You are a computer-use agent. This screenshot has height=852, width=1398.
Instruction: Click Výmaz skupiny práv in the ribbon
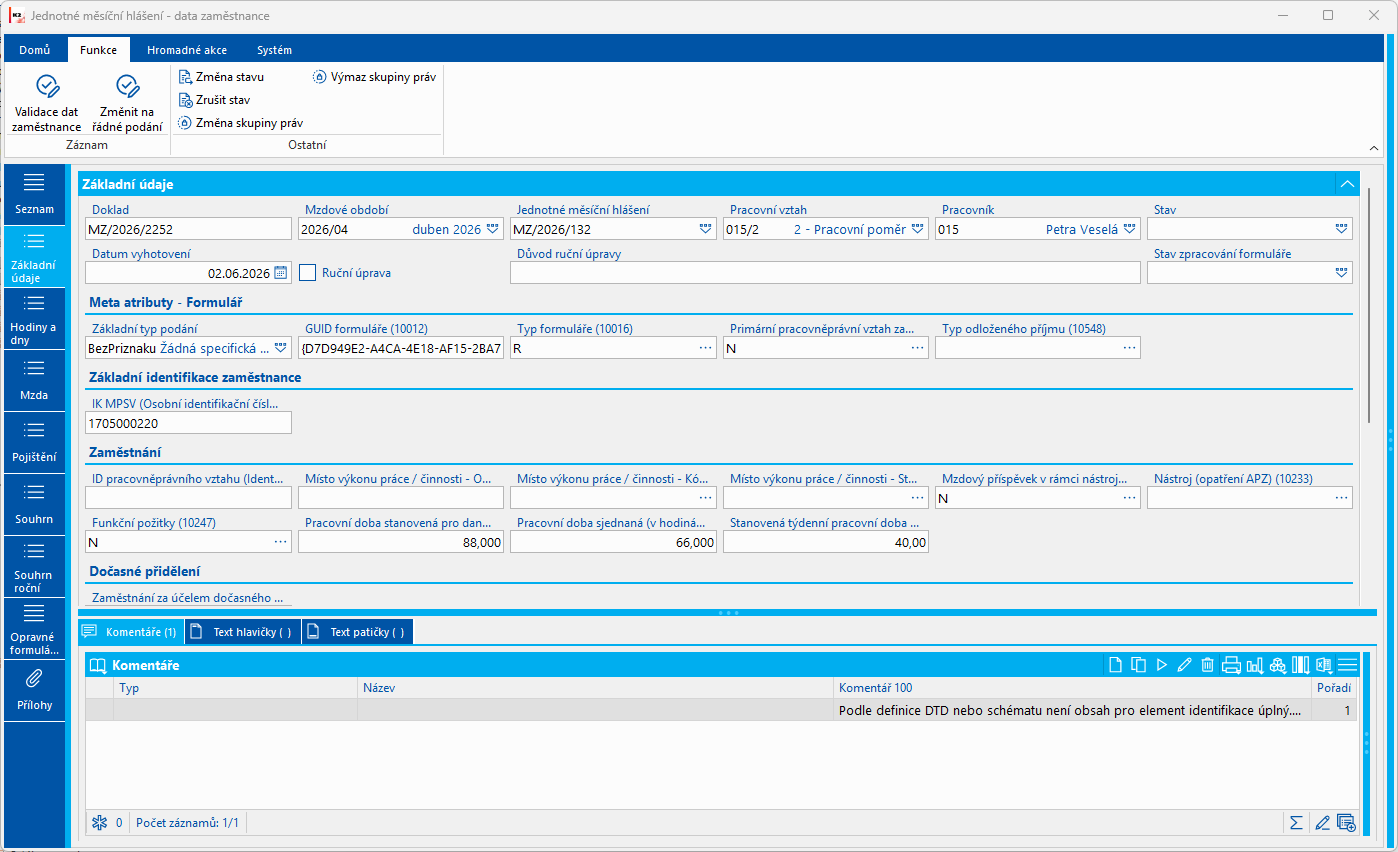(x=375, y=76)
